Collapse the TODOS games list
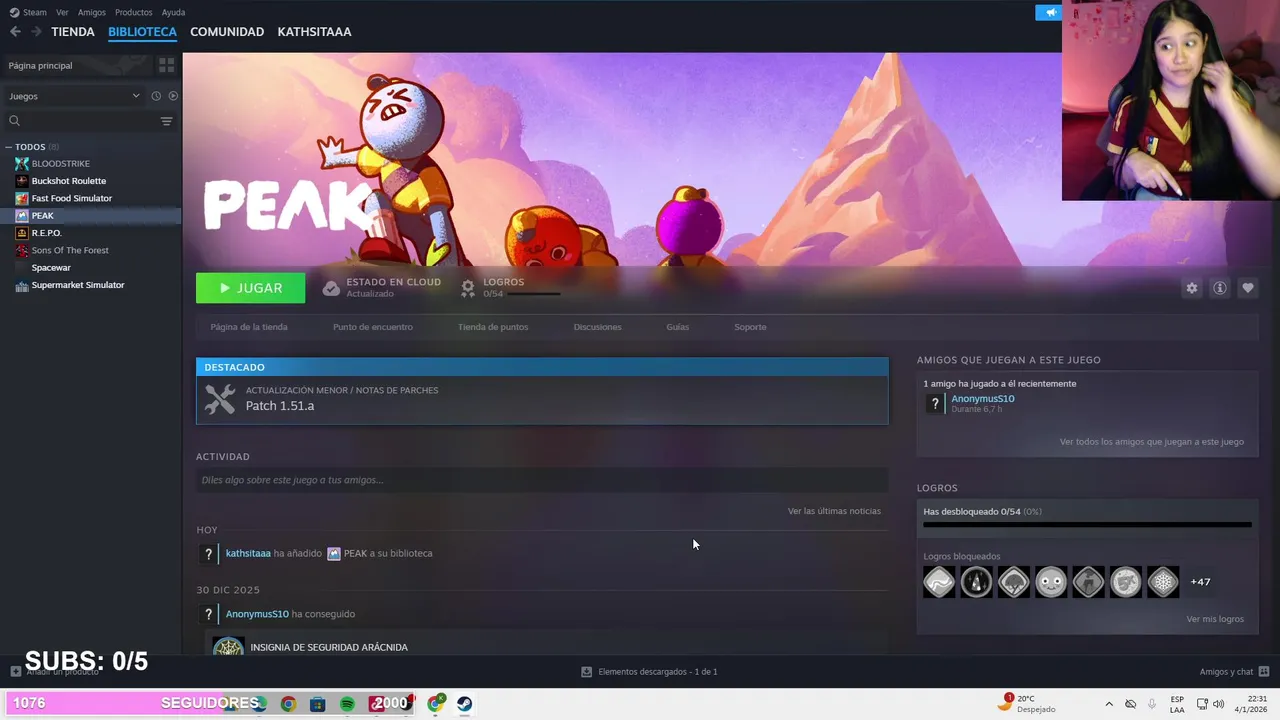1280x720 pixels. 8,147
